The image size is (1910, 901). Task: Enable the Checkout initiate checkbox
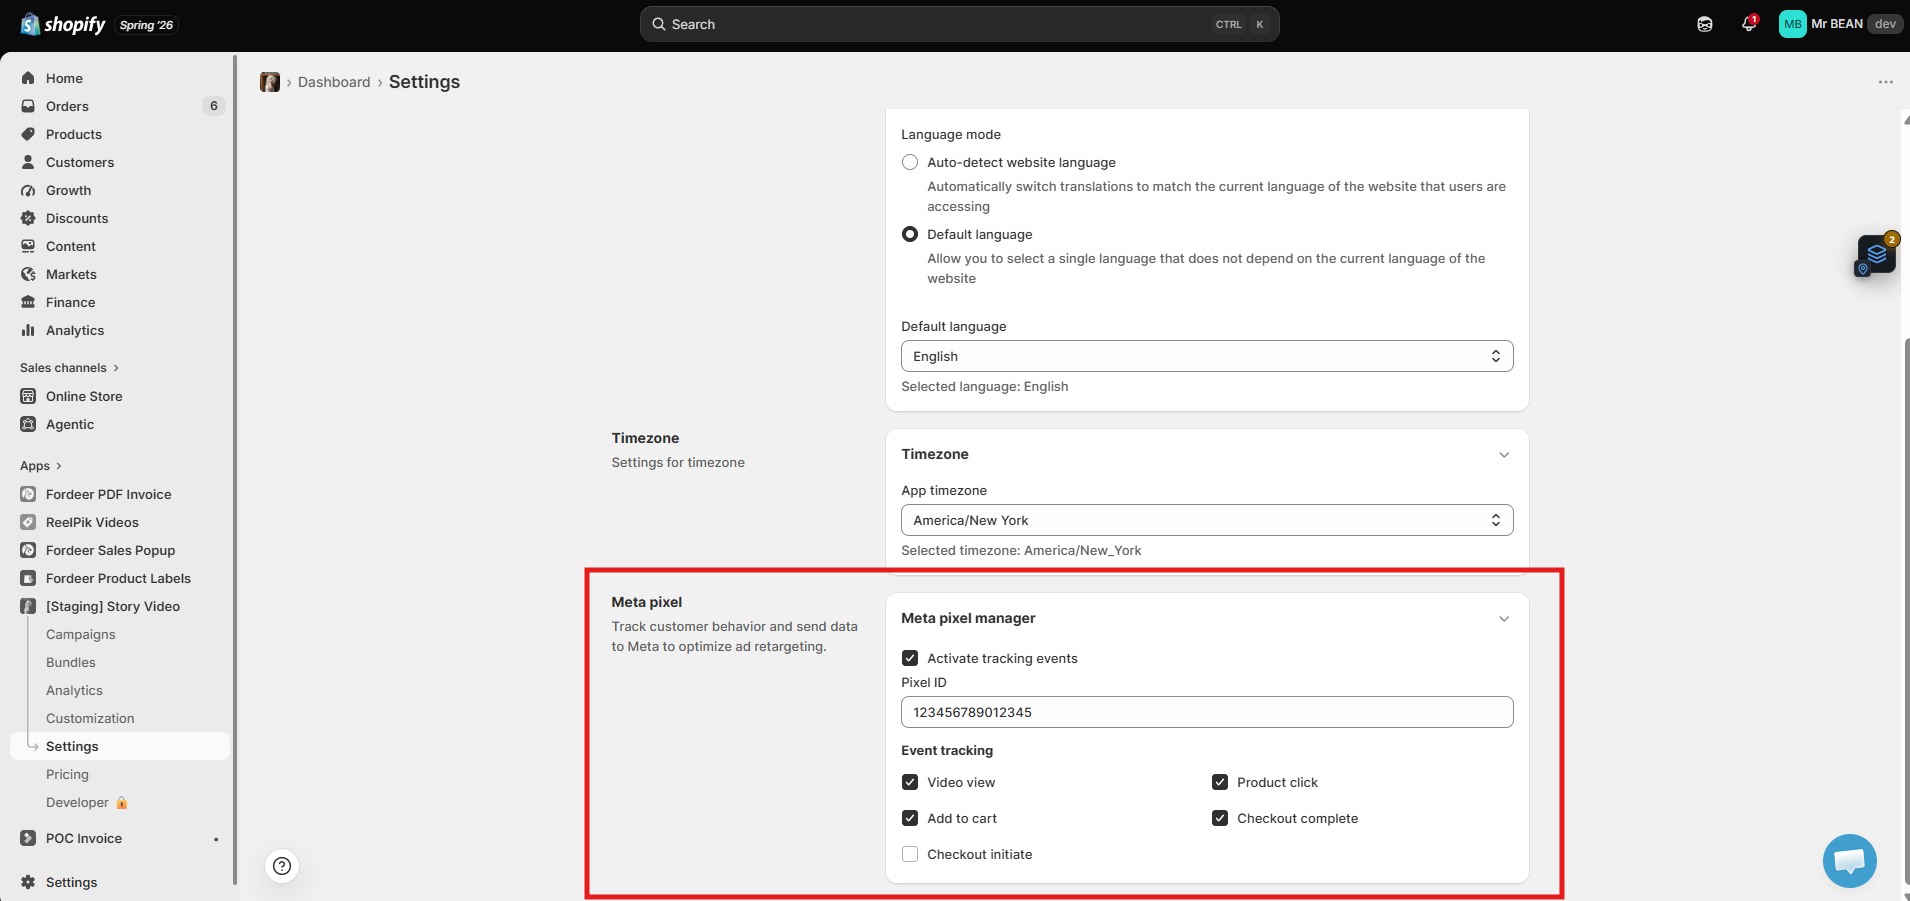(910, 854)
